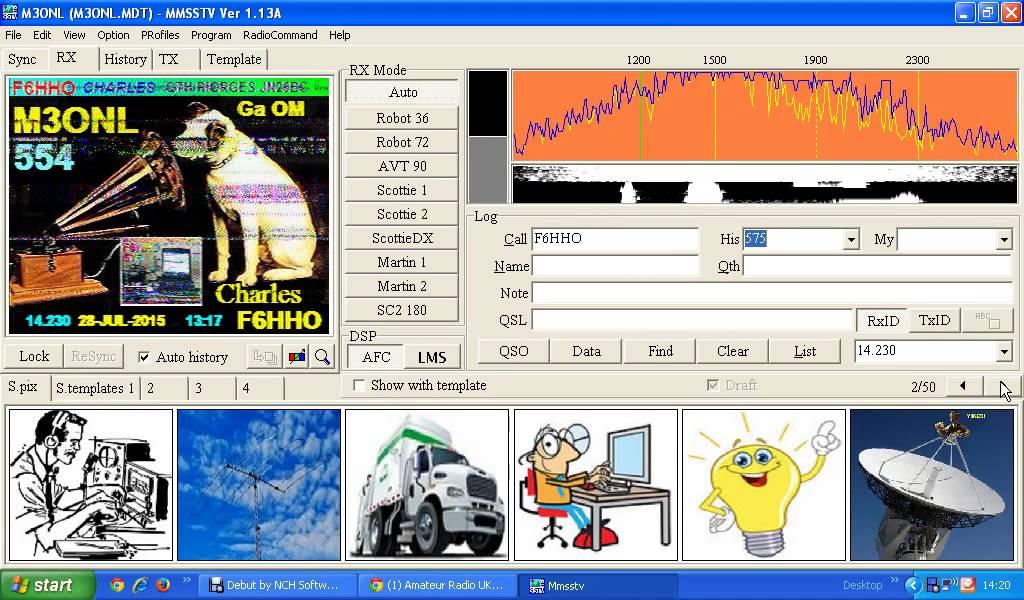The image size is (1024, 600).
Task: Open the PRofiles menu
Action: point(160,35)
